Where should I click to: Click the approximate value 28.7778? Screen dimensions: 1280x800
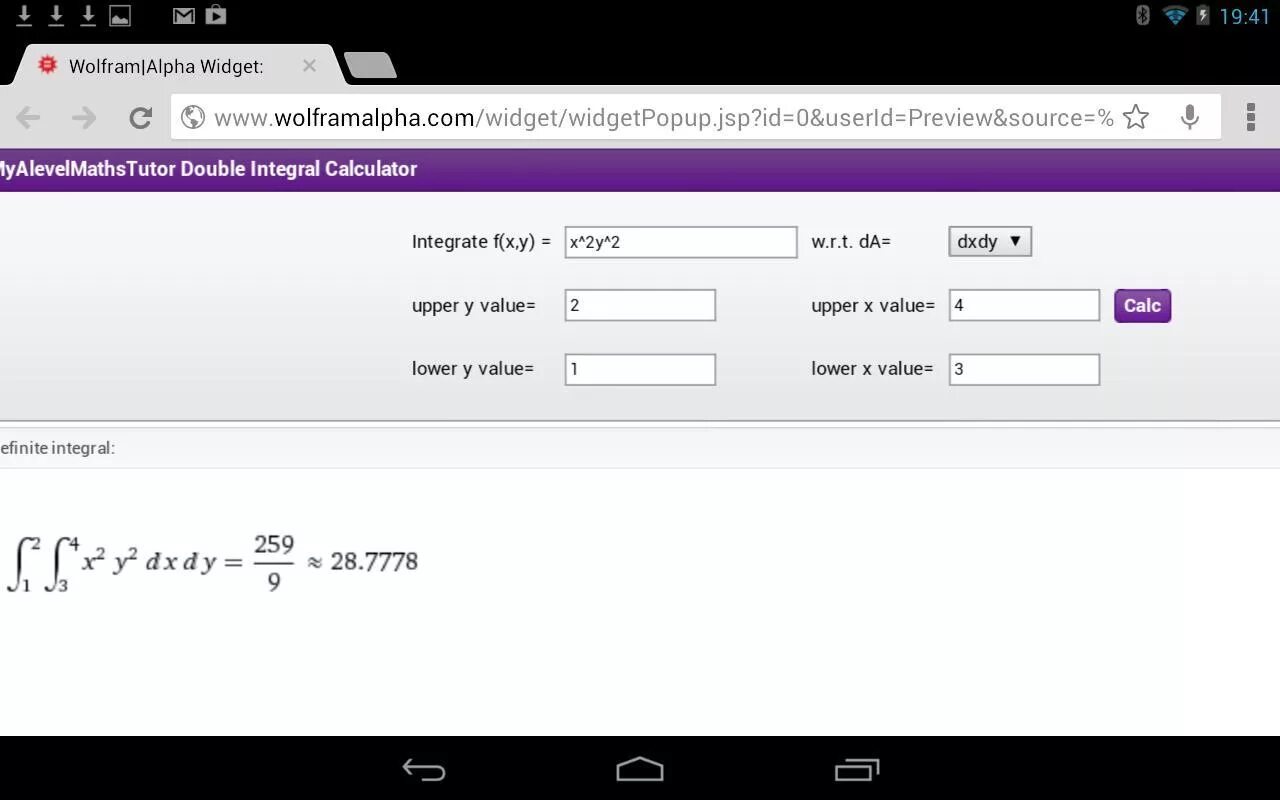pyautogui.click(x=374, y=561)
